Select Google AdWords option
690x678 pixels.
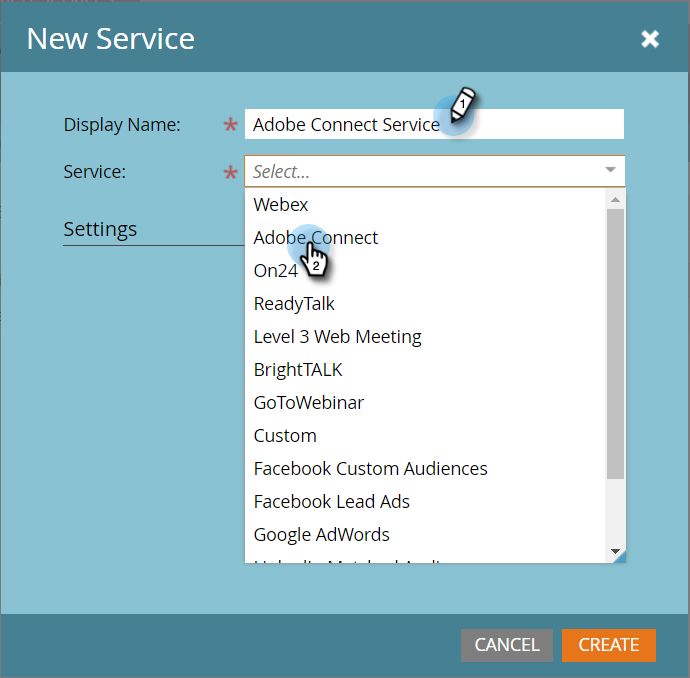click(425, 535)
